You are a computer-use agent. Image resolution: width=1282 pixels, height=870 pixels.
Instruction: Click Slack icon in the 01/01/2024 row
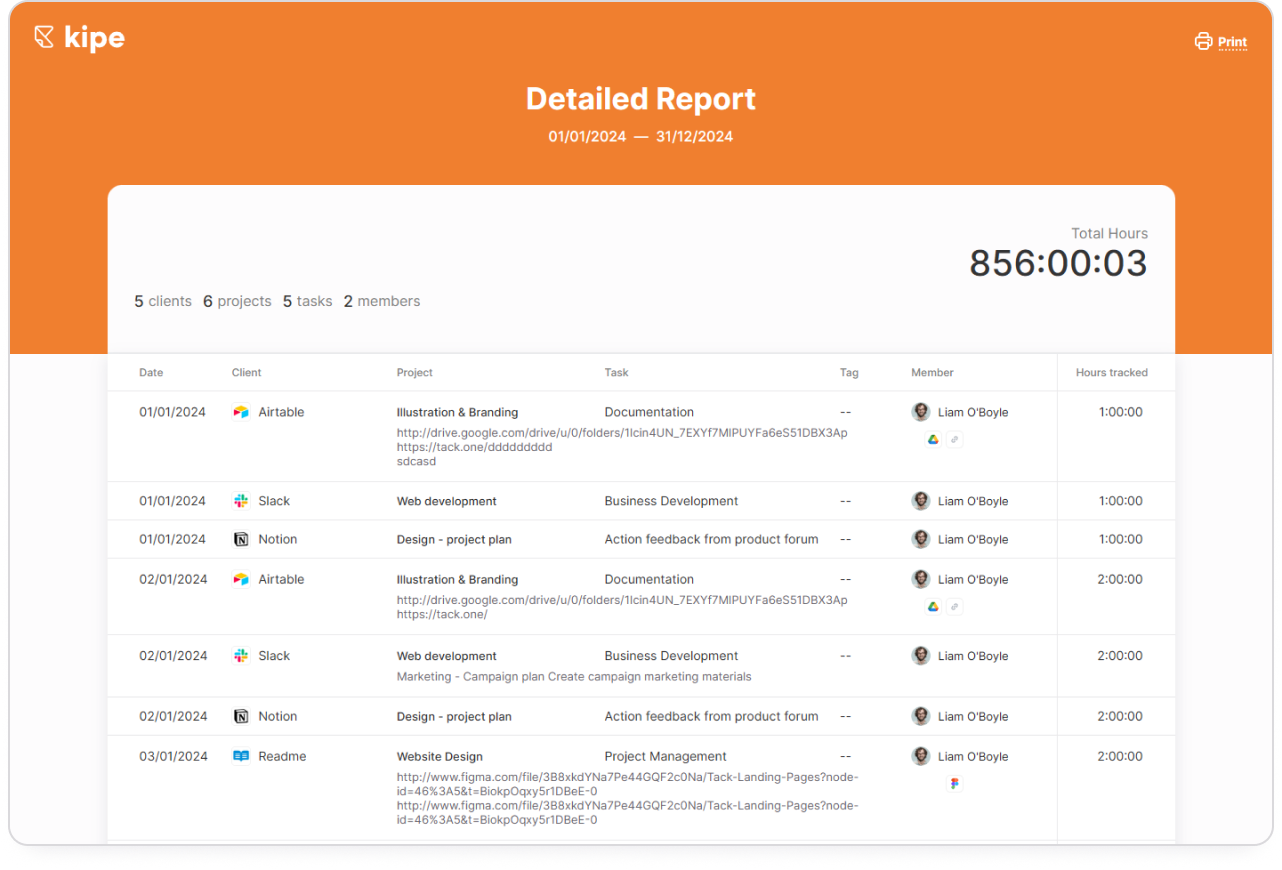(241, 501)
